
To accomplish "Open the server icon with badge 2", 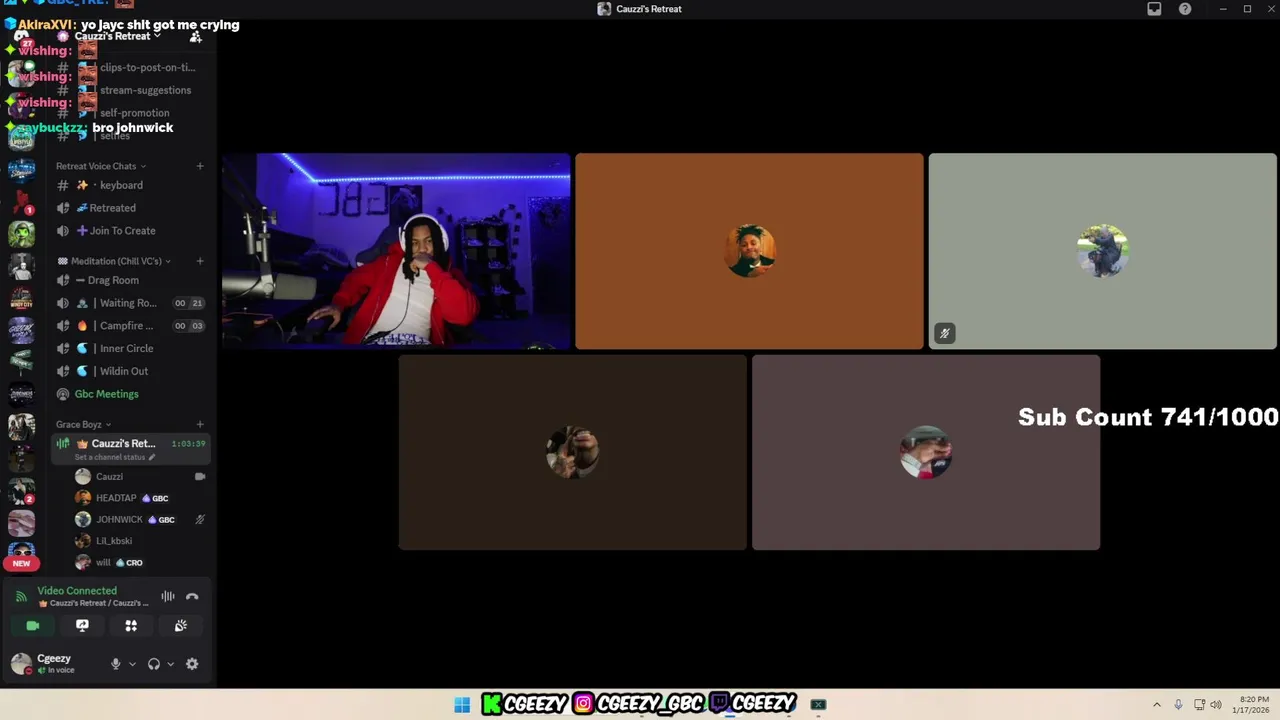I will click(21, 491).
